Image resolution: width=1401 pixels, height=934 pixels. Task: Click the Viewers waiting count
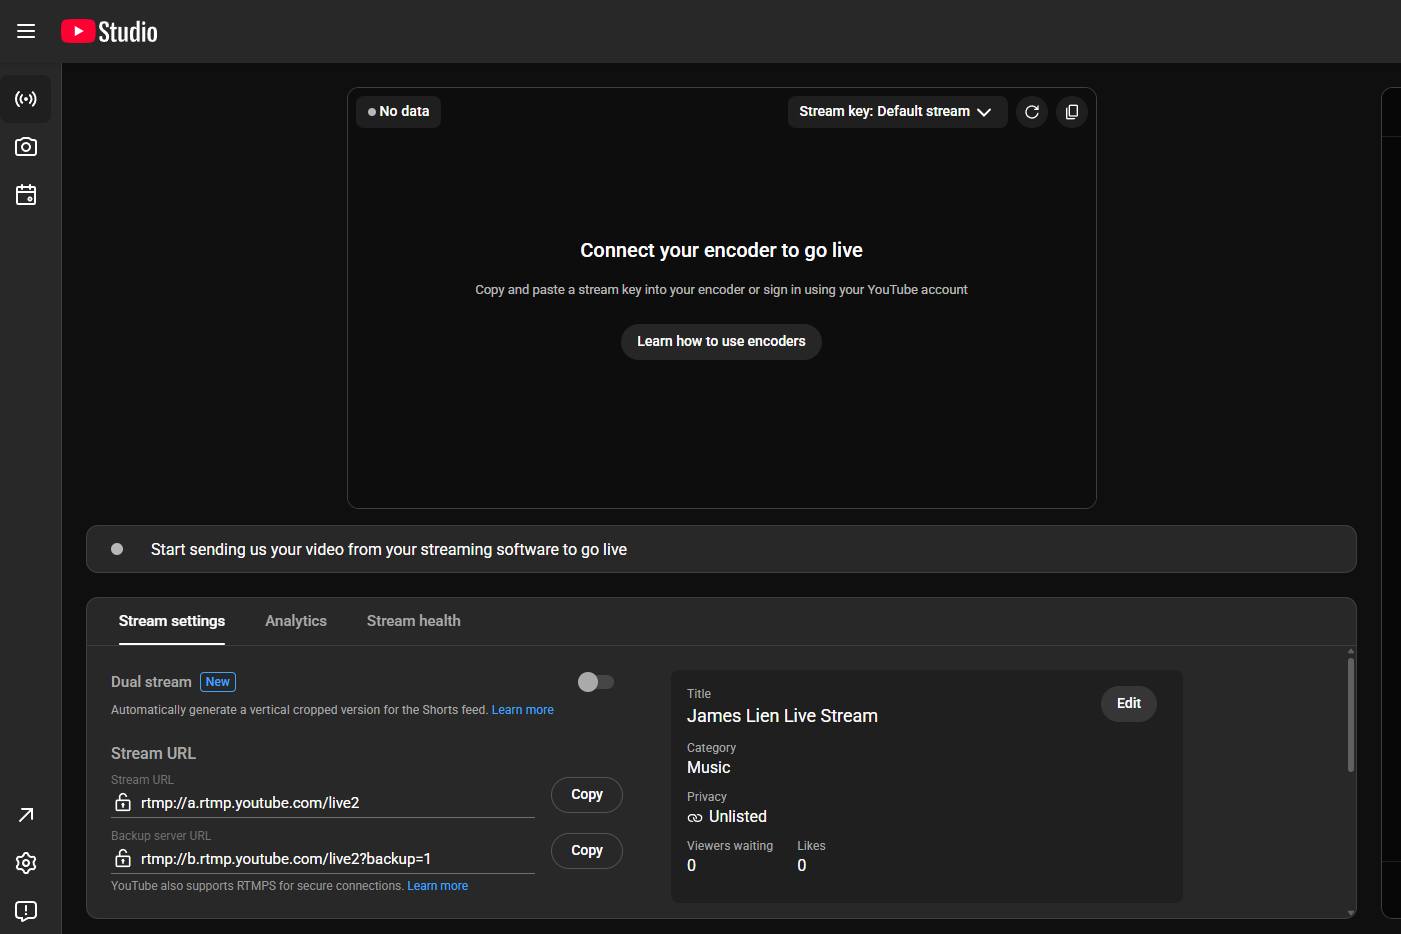click(x=691, y=866)
